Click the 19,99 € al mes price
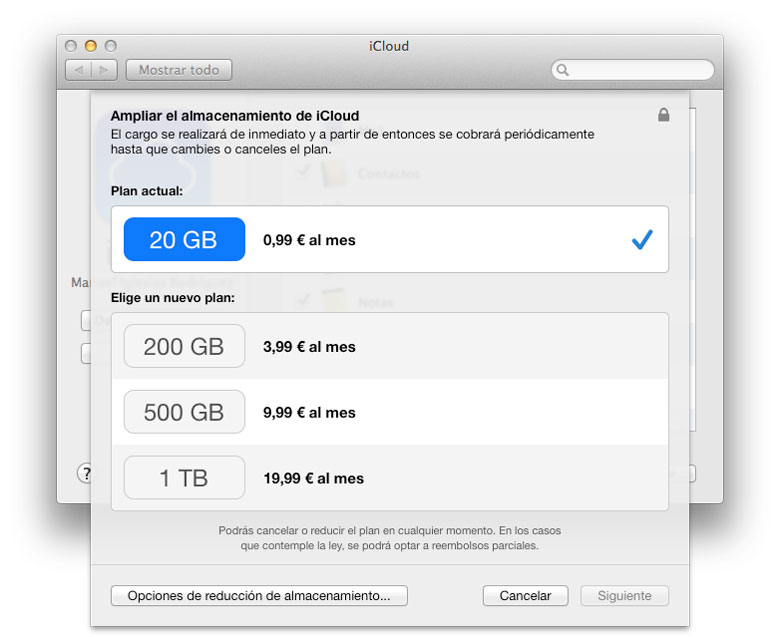 (314, 478)
